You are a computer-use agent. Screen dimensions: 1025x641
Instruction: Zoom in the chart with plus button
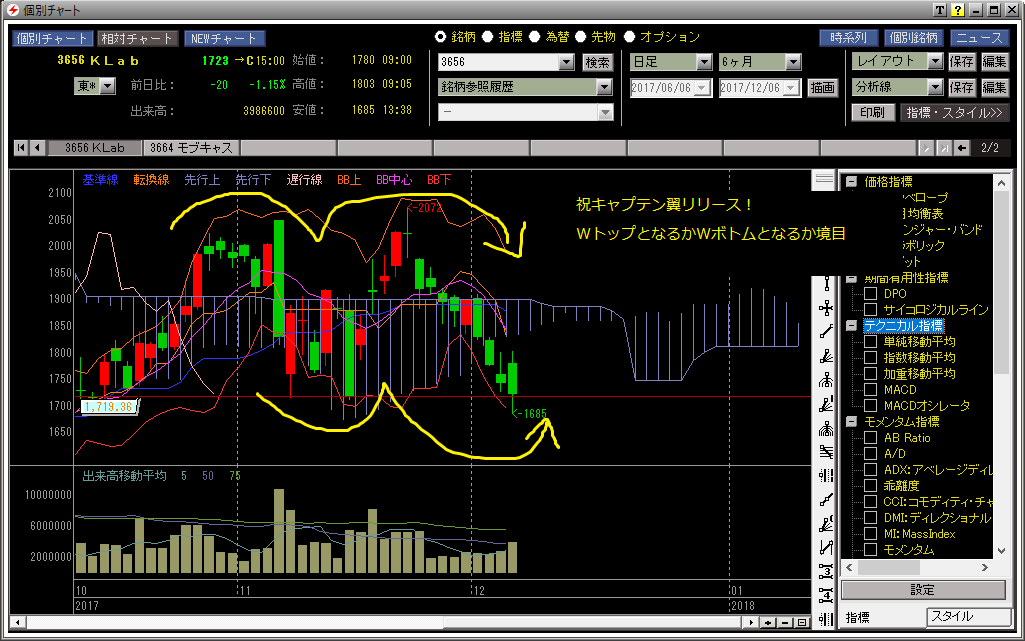pos(769,623)
